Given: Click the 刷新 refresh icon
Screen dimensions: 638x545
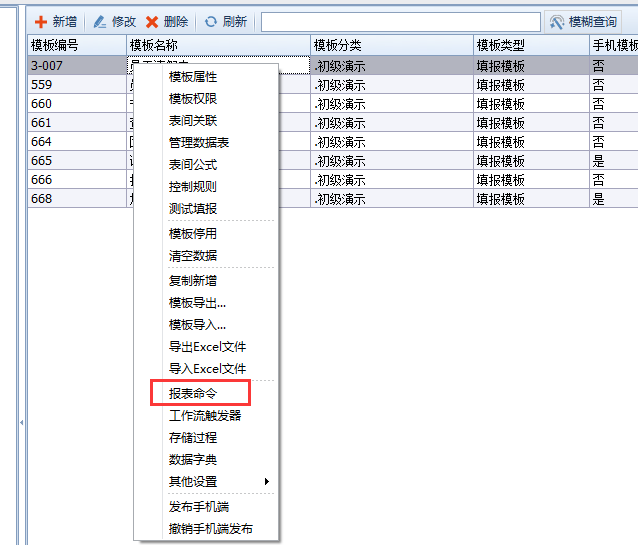Looking at the screenshot, I should tap(211, 22).
